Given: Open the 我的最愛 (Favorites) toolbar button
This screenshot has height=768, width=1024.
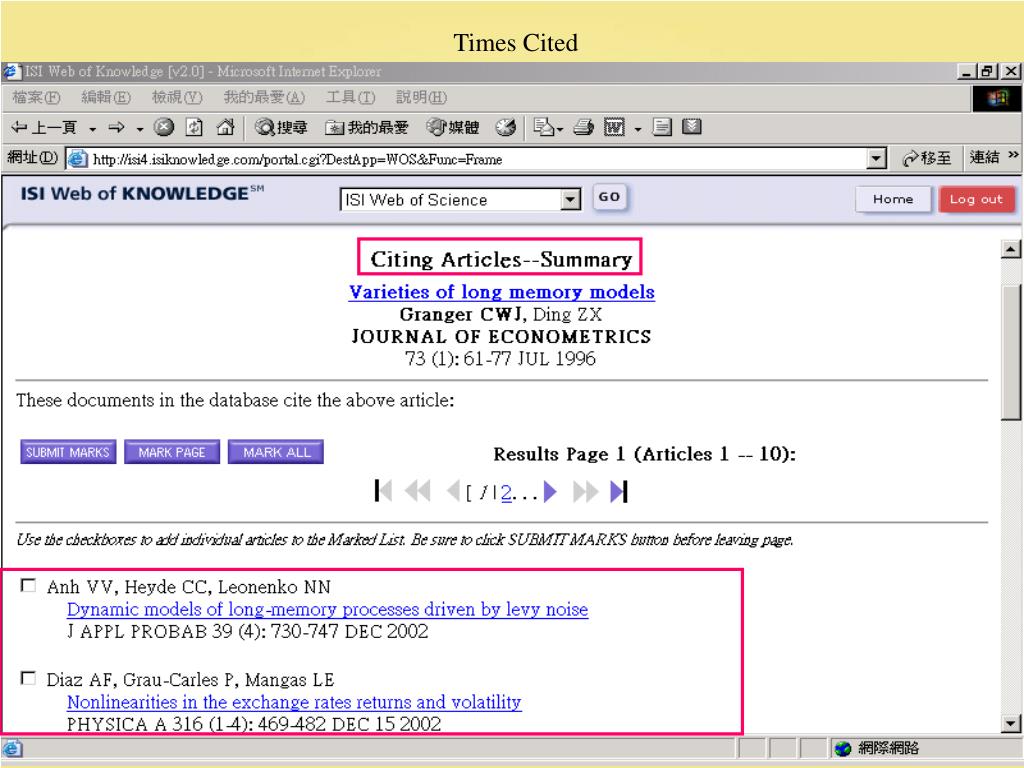Looking at the screenshot, I should click(x=367, y=127).
